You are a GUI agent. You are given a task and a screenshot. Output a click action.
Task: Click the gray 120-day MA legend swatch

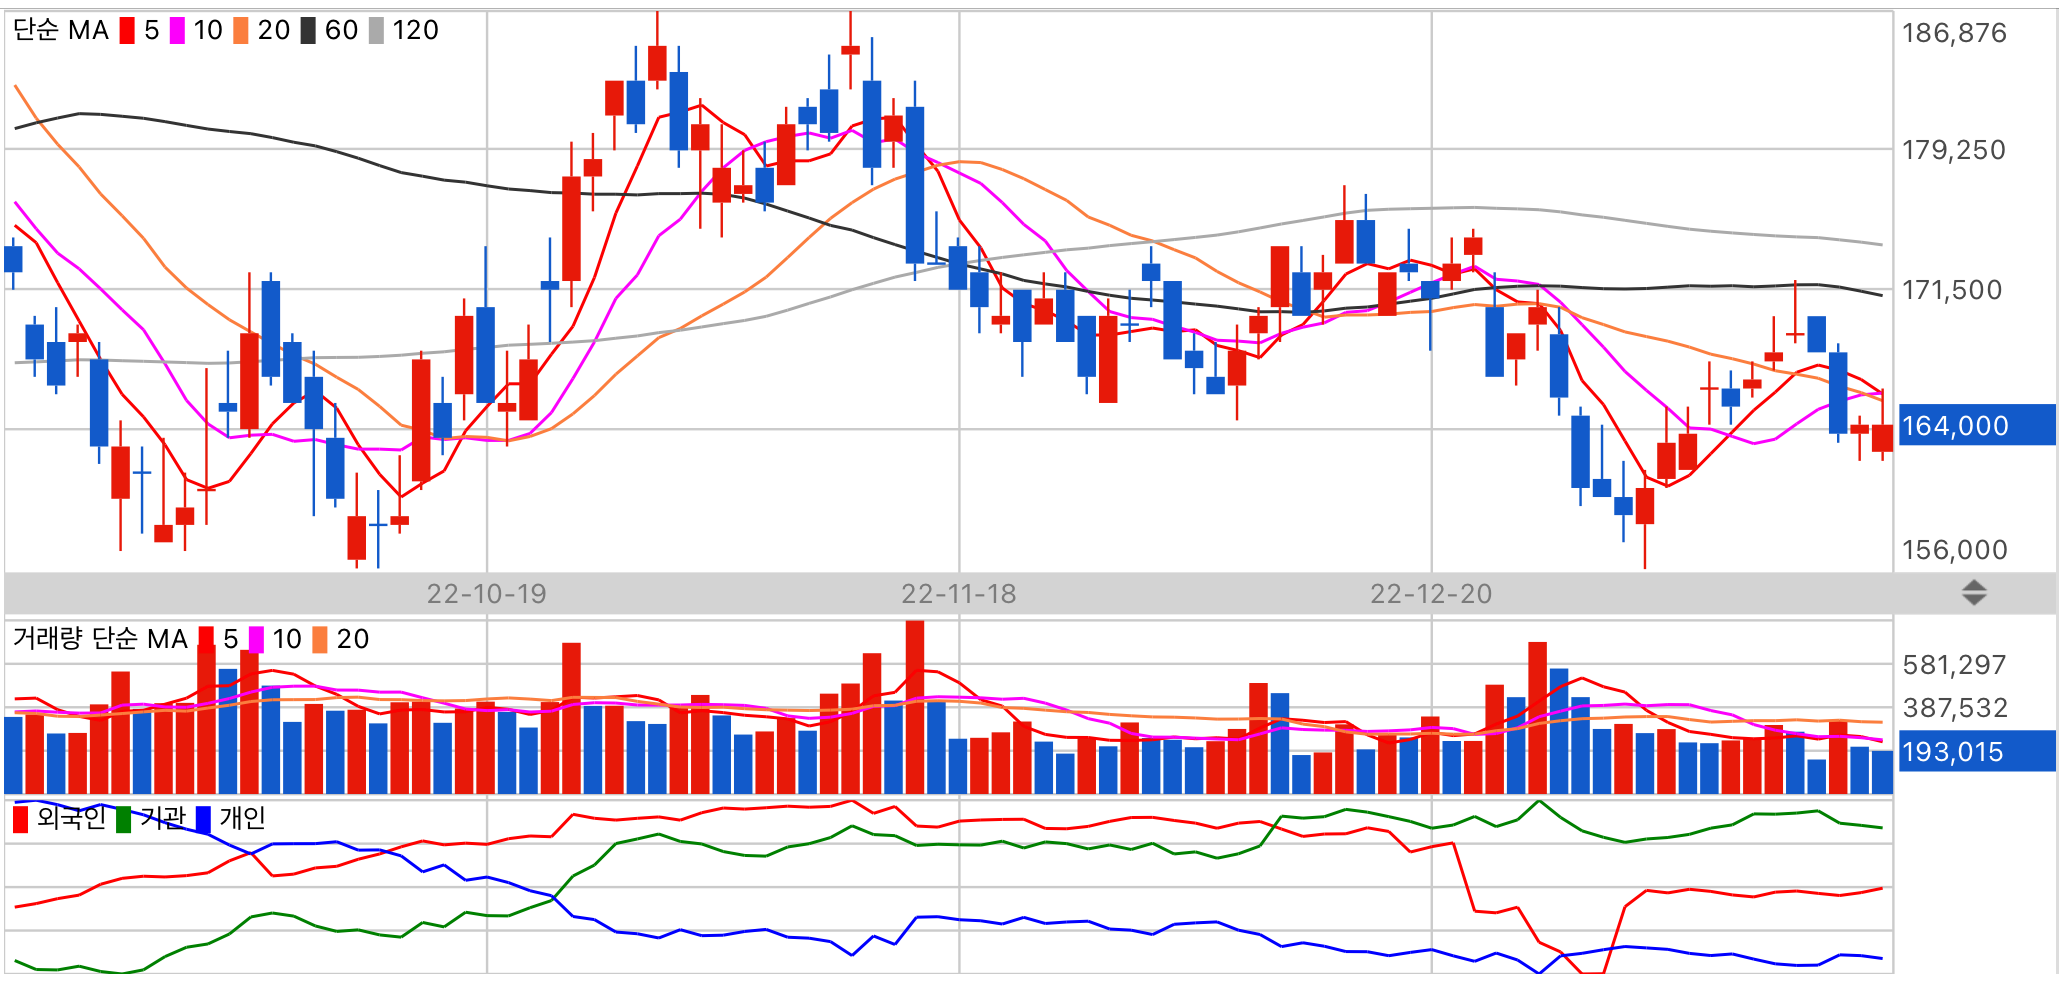click(x=376, y=31)
